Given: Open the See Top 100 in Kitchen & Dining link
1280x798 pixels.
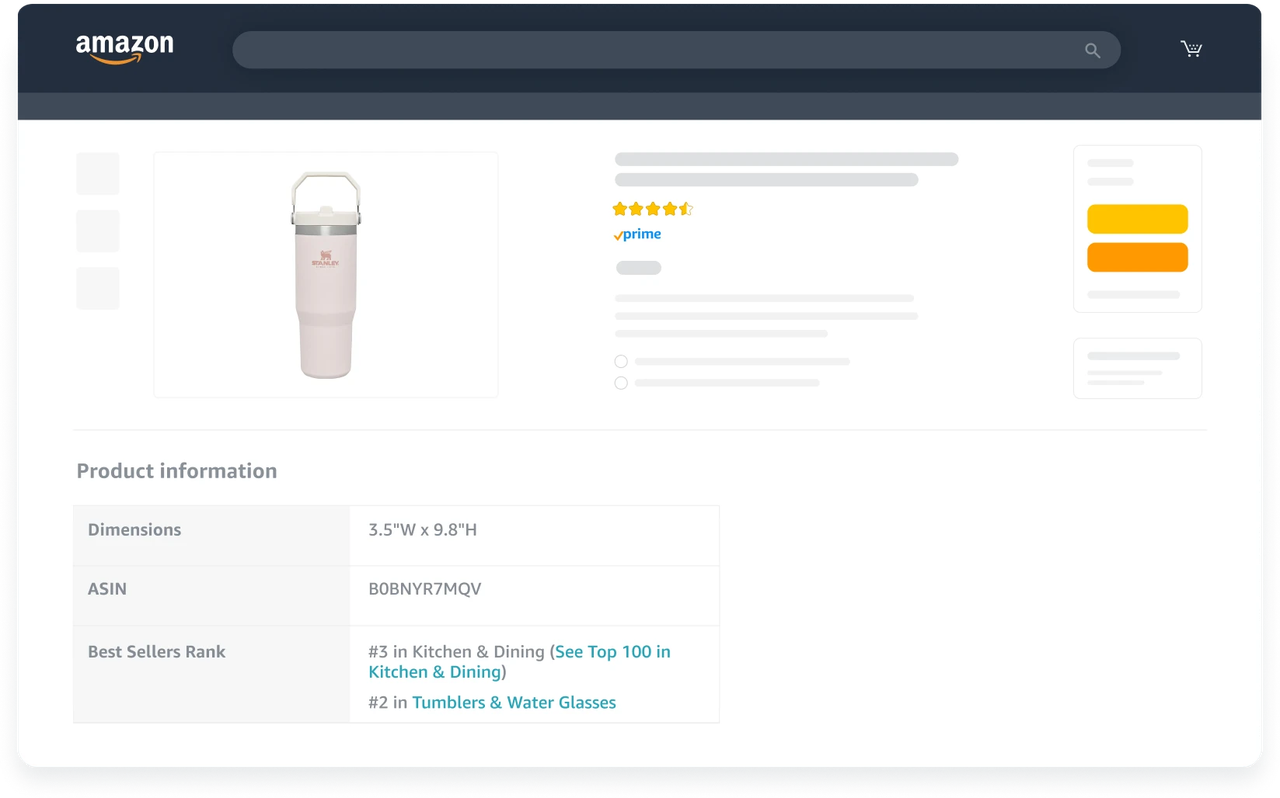Looking at the screenshot, I should pos(612,652).
